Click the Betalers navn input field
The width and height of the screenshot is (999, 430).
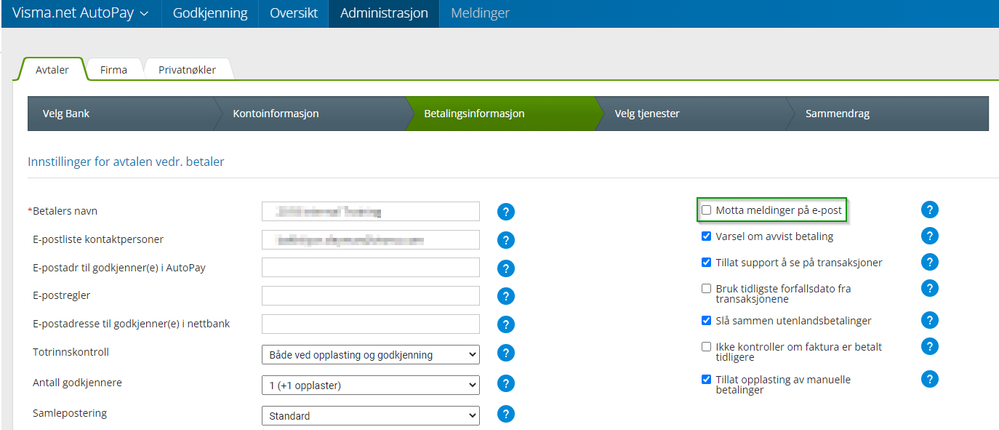point(370,211)
